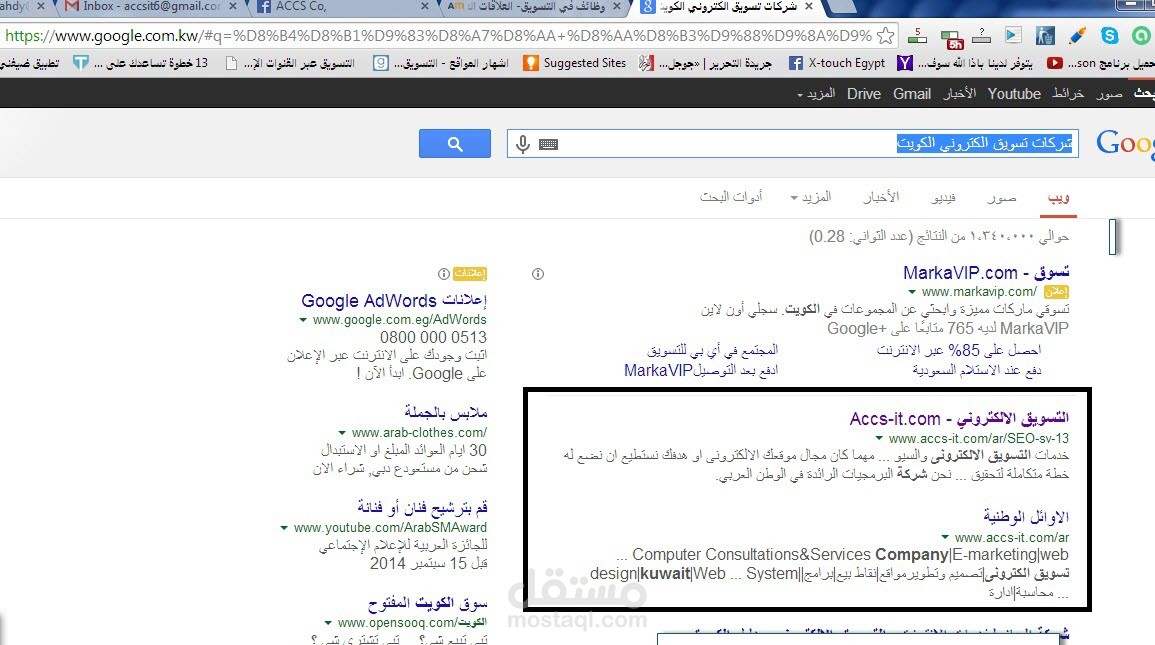The image size is (1155, 645).
Task: Open the X-touch Egypt Facebook bookmark
Action: click(x=837, y=63)
